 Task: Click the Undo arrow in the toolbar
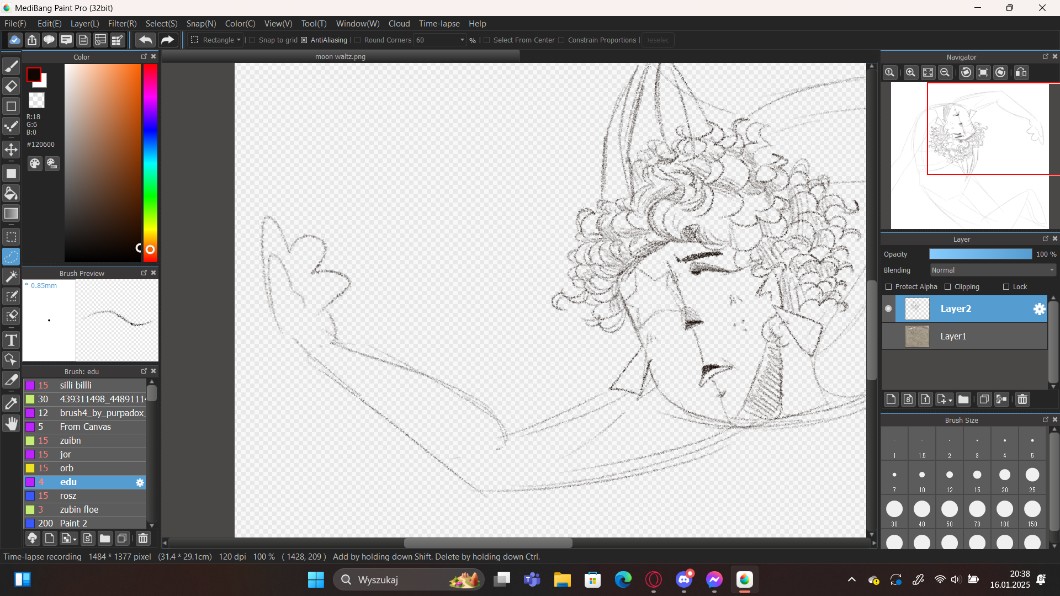(x=145, y=40)
